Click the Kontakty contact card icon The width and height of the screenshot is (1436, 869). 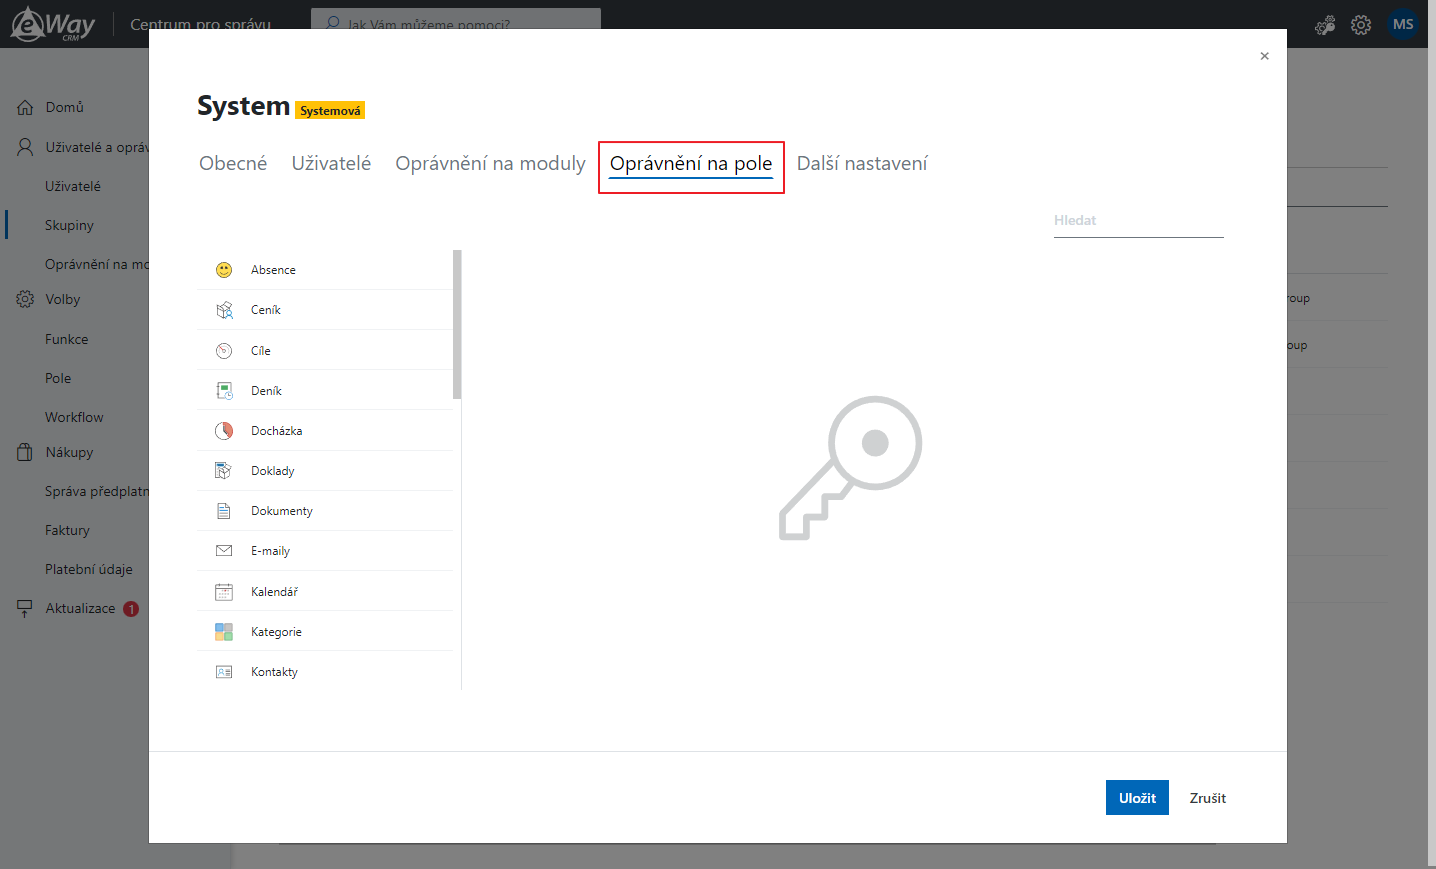point(224,672)
